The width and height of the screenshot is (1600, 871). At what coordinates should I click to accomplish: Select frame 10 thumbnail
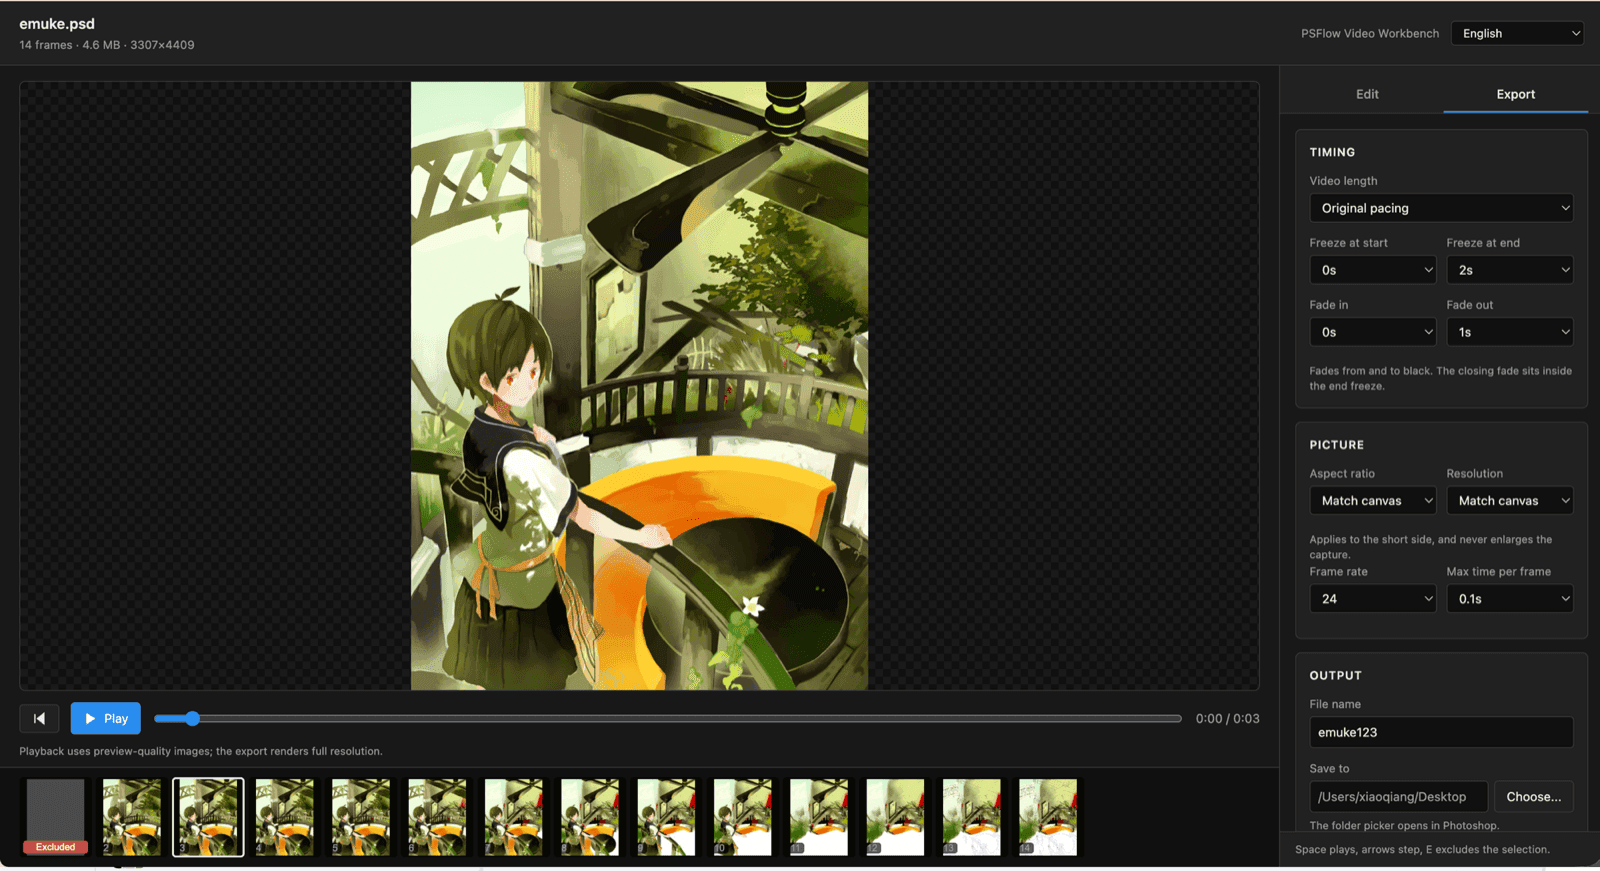[x=743, y=817]
